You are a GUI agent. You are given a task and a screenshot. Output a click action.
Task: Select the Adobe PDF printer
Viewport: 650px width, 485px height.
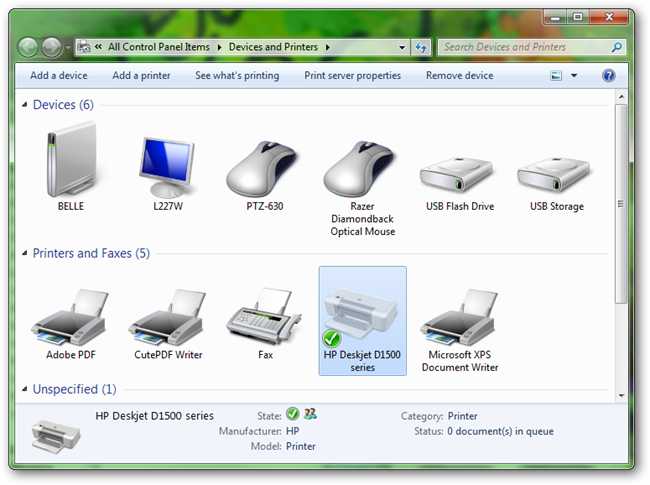70,317
